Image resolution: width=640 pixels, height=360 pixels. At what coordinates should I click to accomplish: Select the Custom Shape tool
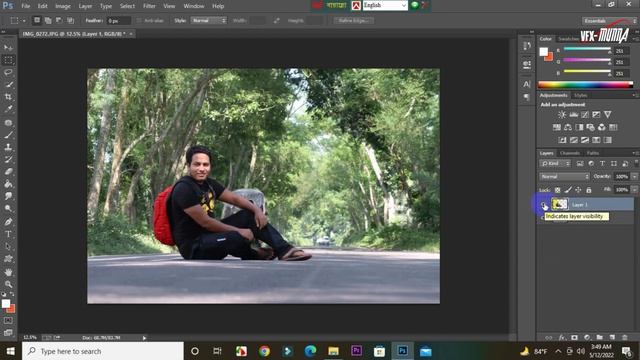(8, 258)
